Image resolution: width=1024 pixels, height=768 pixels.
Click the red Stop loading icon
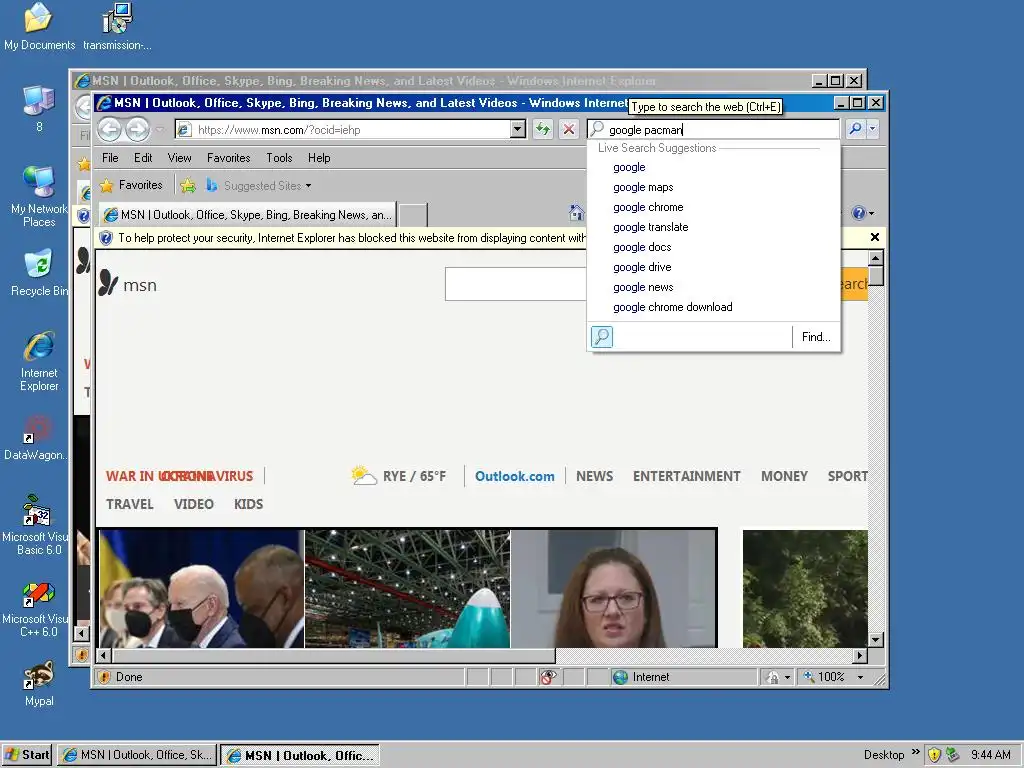click(569, 129)
